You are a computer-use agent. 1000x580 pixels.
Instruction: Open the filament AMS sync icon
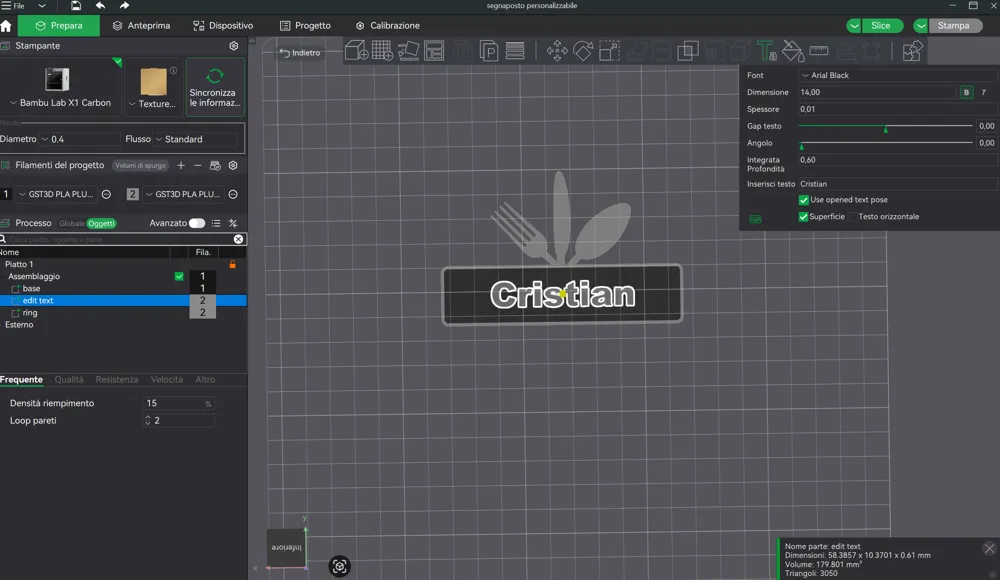[215, 165]
